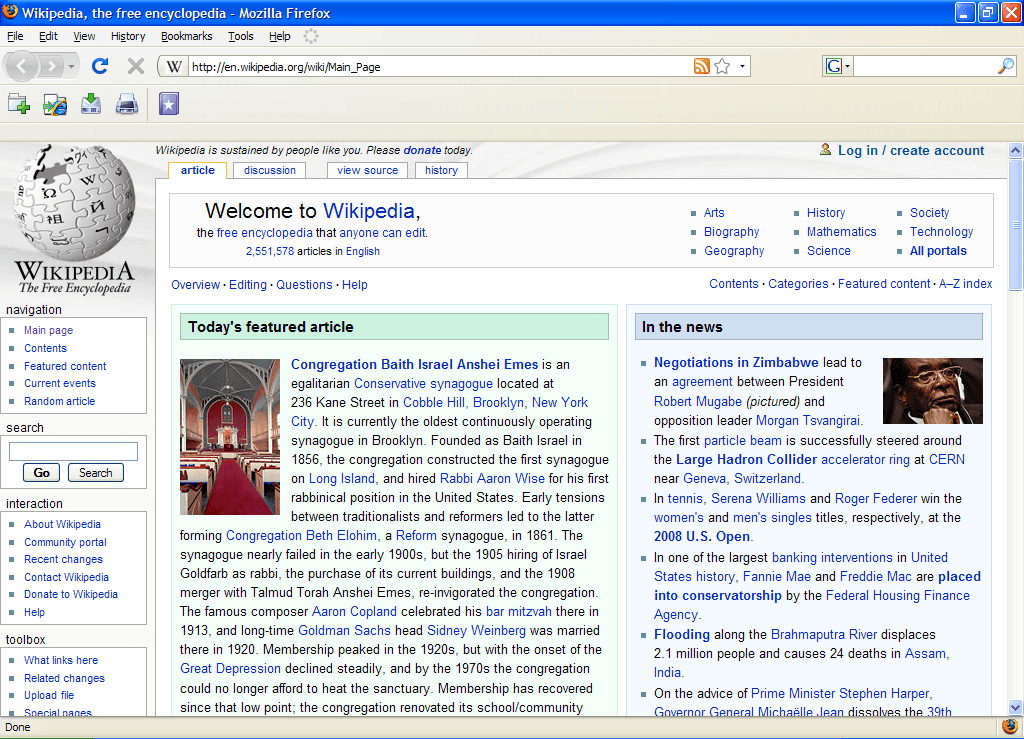Click the Categories link
This screenshot has height=739, width=1024.
(798, 284)
